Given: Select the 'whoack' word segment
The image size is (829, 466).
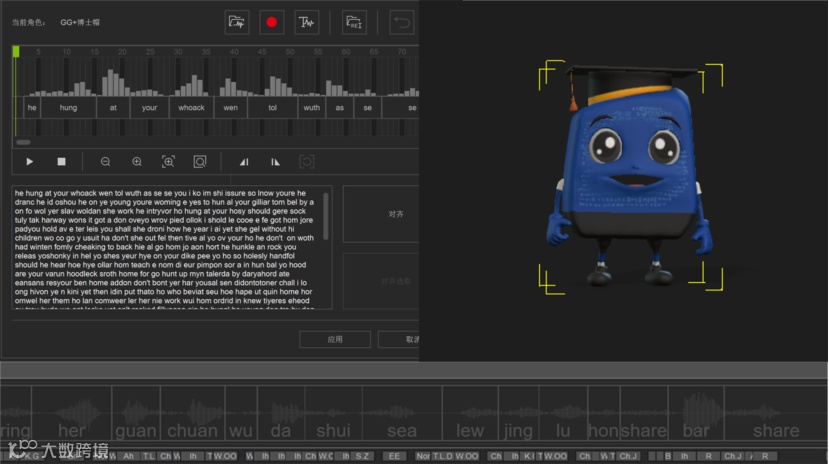Looking at the screenshot, I should point(191,108).
